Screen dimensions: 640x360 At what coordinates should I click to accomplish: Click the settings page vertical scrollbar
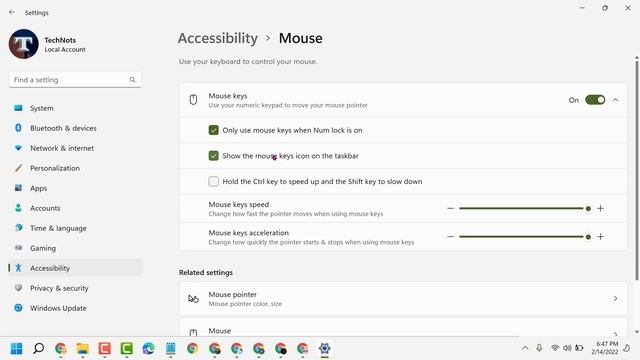pos(637,171)
